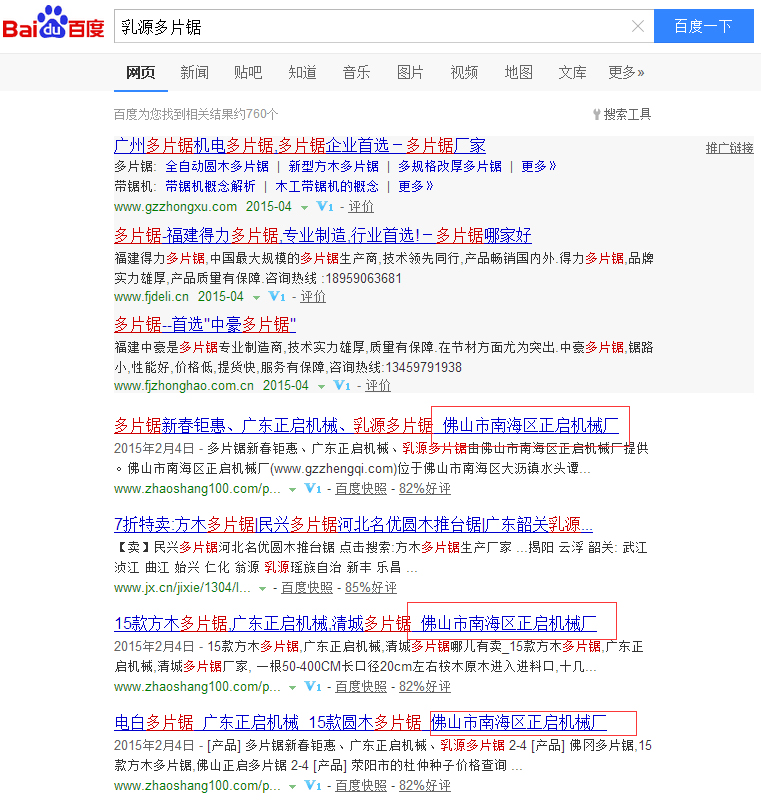
Task: Open the 视频 tab
Action: pos(464,72)
